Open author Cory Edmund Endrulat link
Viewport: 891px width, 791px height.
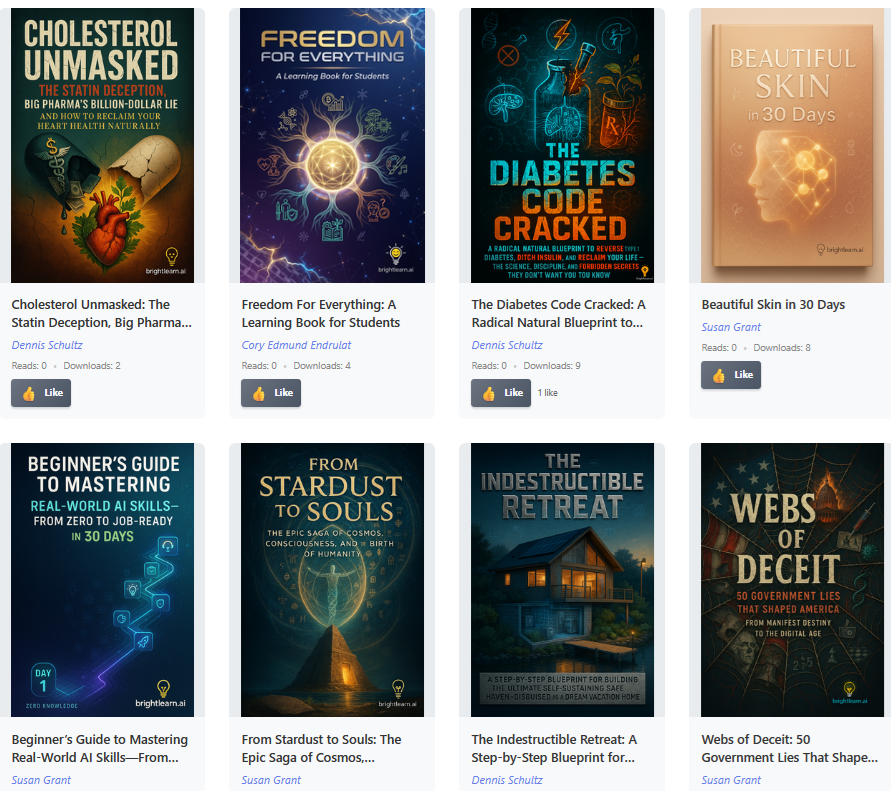296,345
